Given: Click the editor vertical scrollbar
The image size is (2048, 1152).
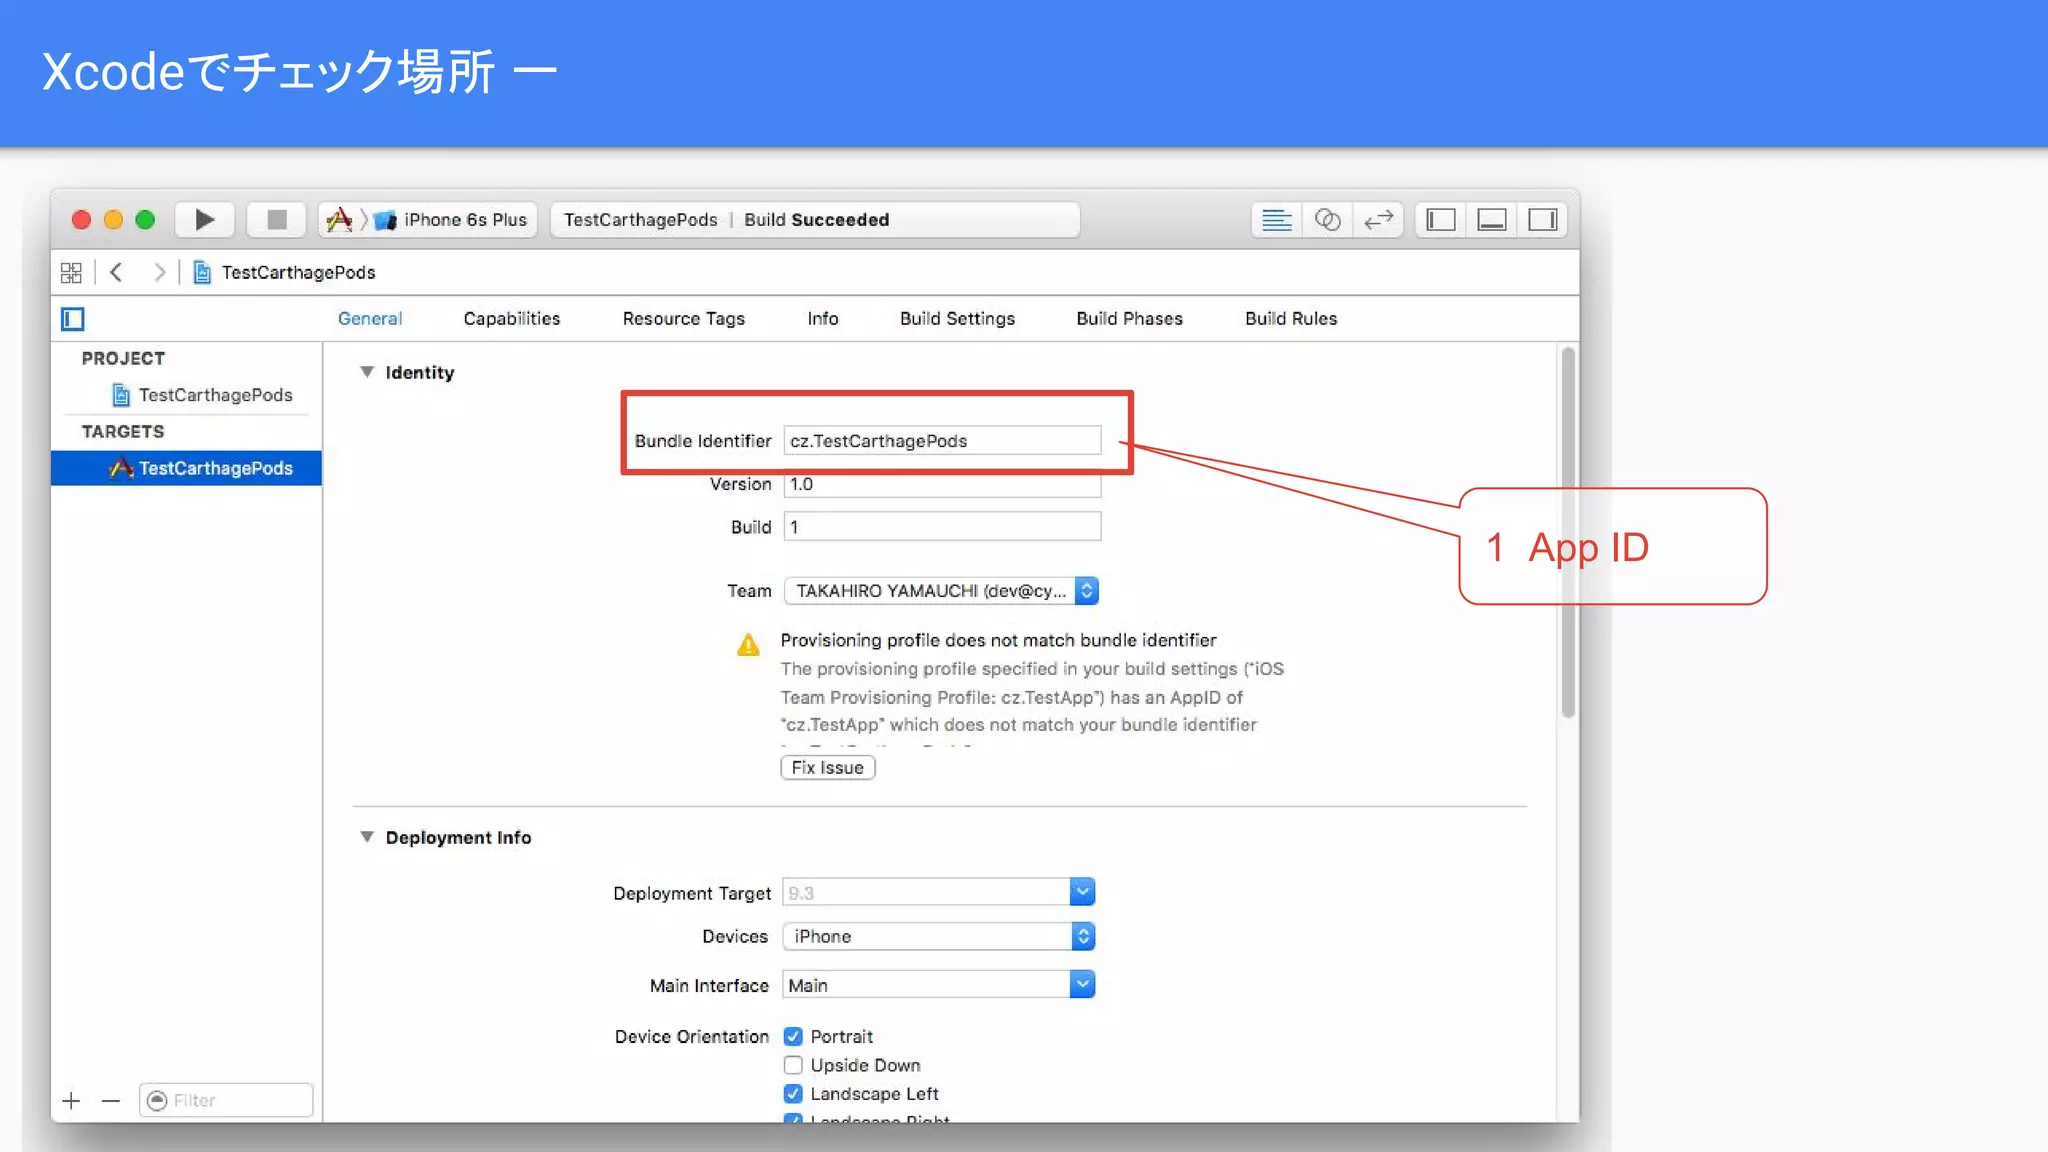Looking at the screenshot, I should point(1568,532).
